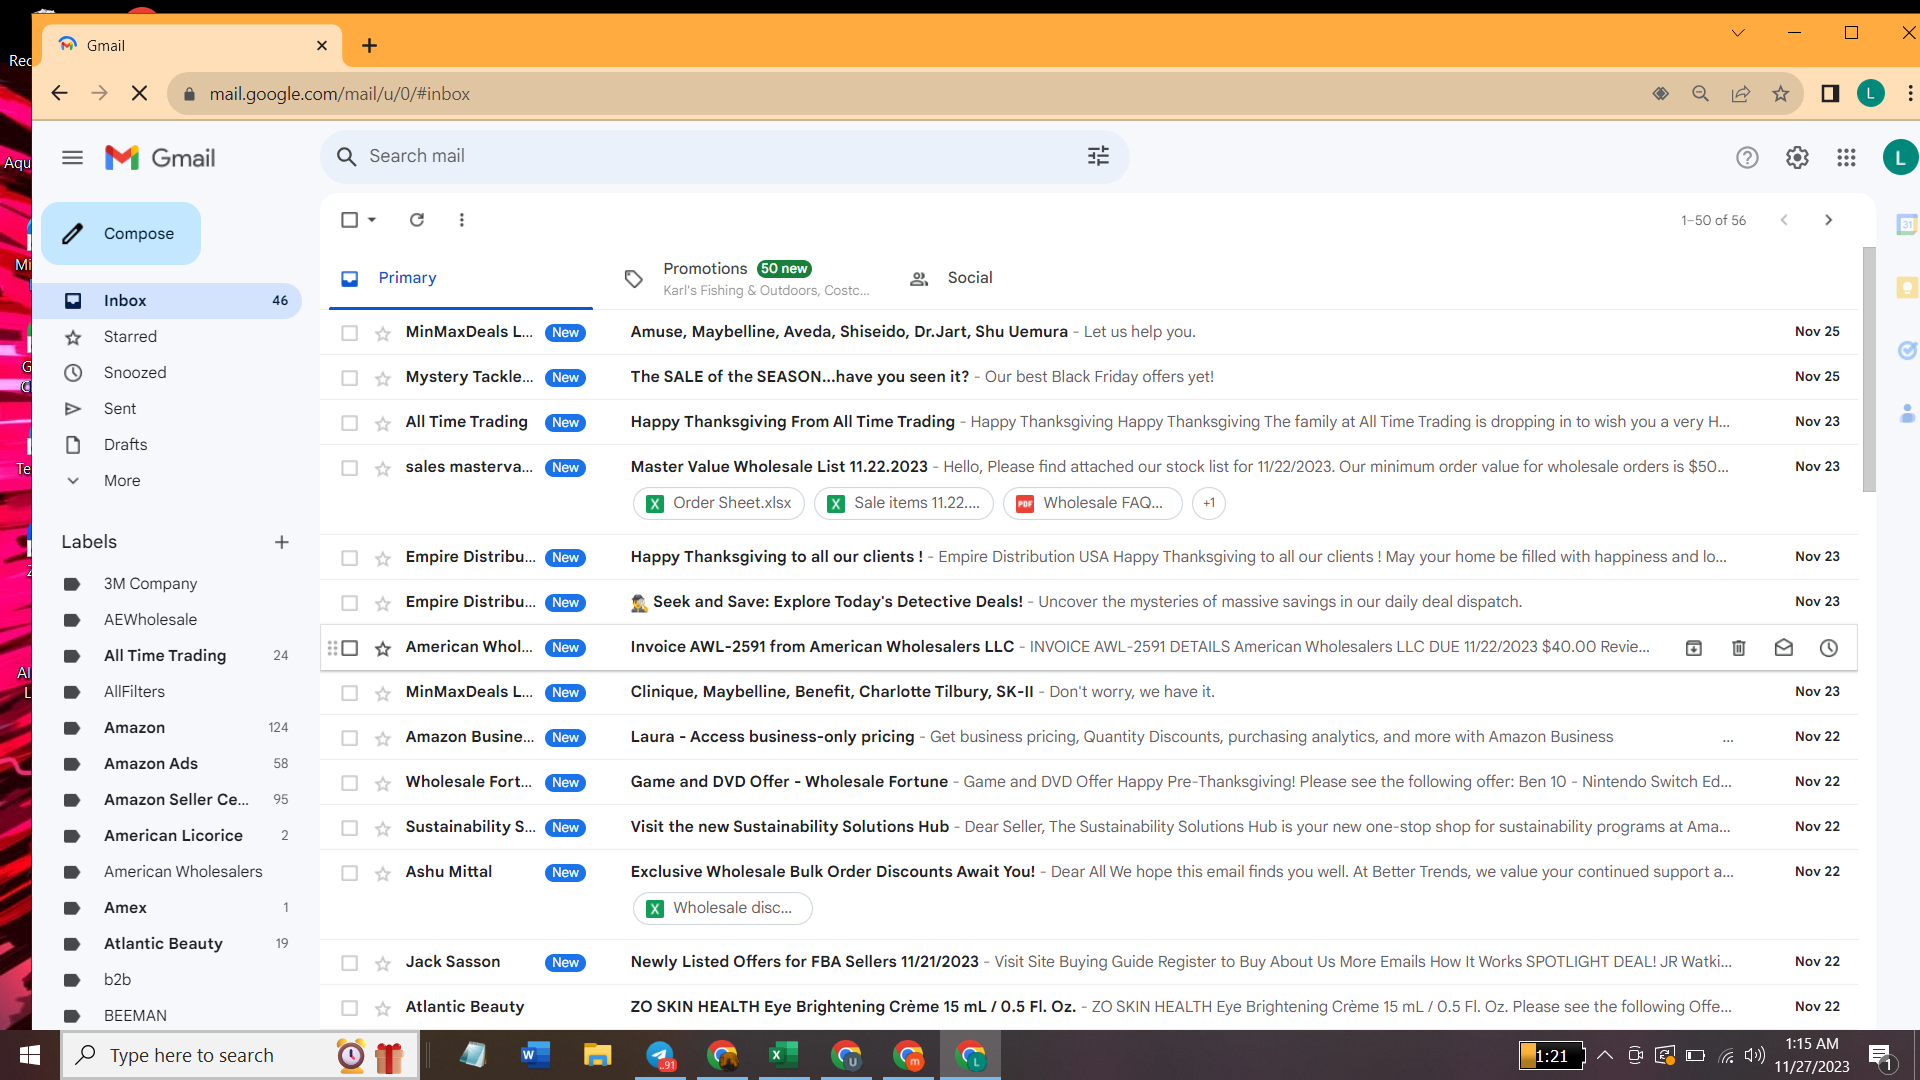Viewport: 1920px width, 1080px height.
Task: Tick checkbox for American Wholesalers invoice email
Action: coord(349,648)
